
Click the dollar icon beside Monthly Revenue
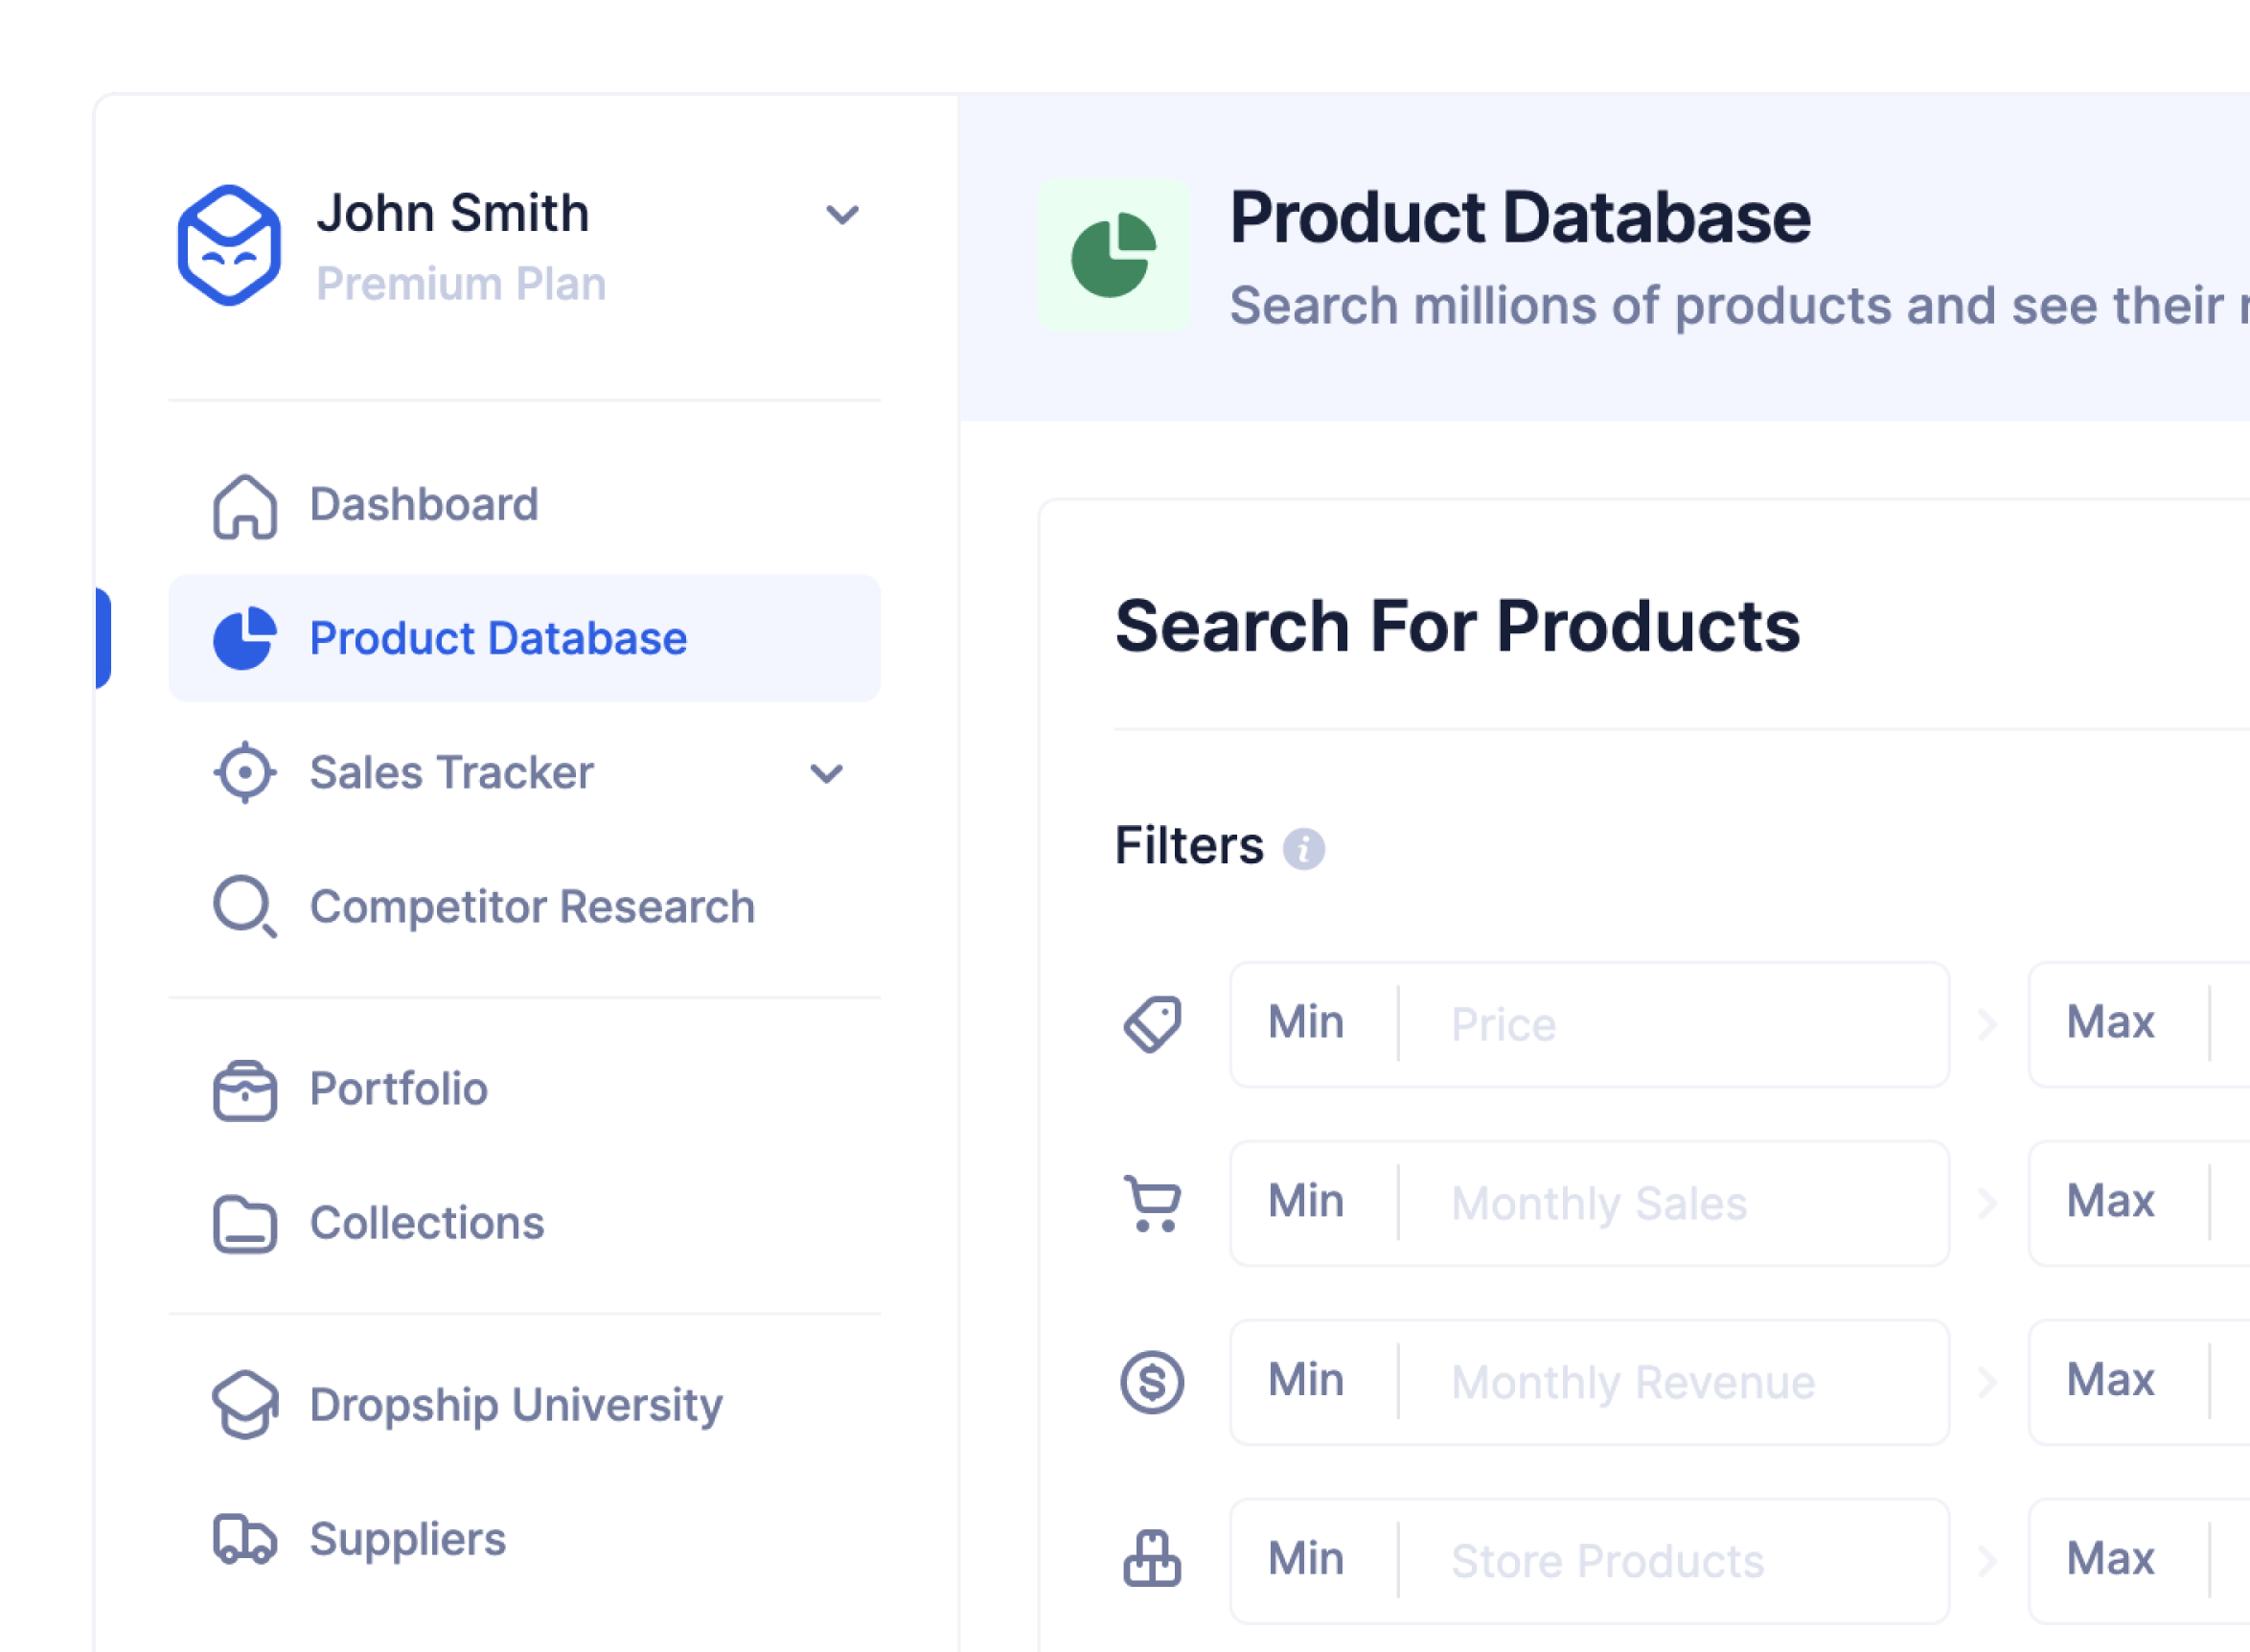pyautogui.click(x=1152, y=1382)
